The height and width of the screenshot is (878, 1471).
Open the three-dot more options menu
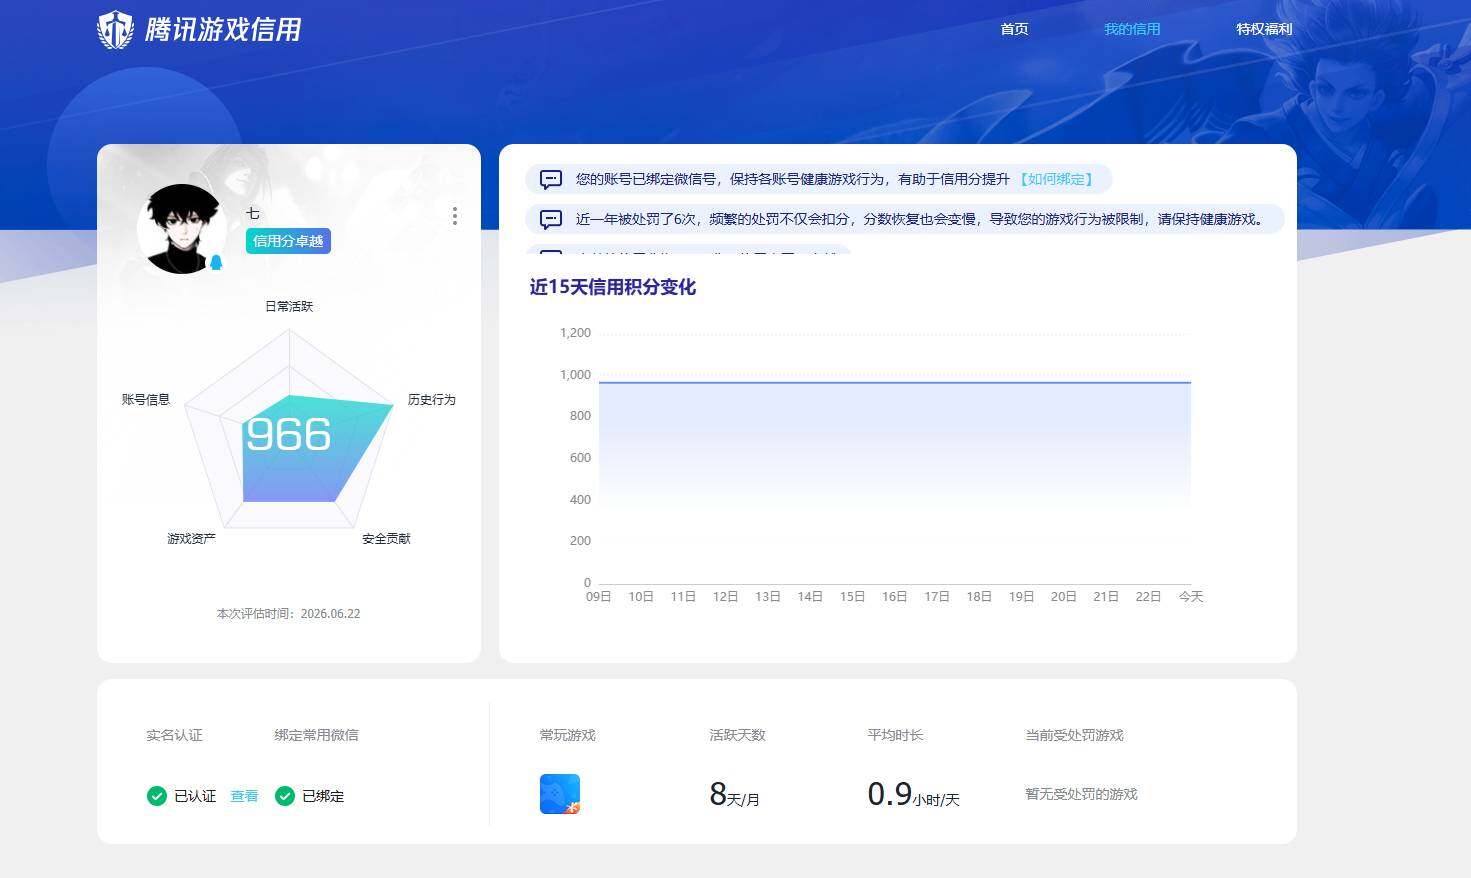455,216
